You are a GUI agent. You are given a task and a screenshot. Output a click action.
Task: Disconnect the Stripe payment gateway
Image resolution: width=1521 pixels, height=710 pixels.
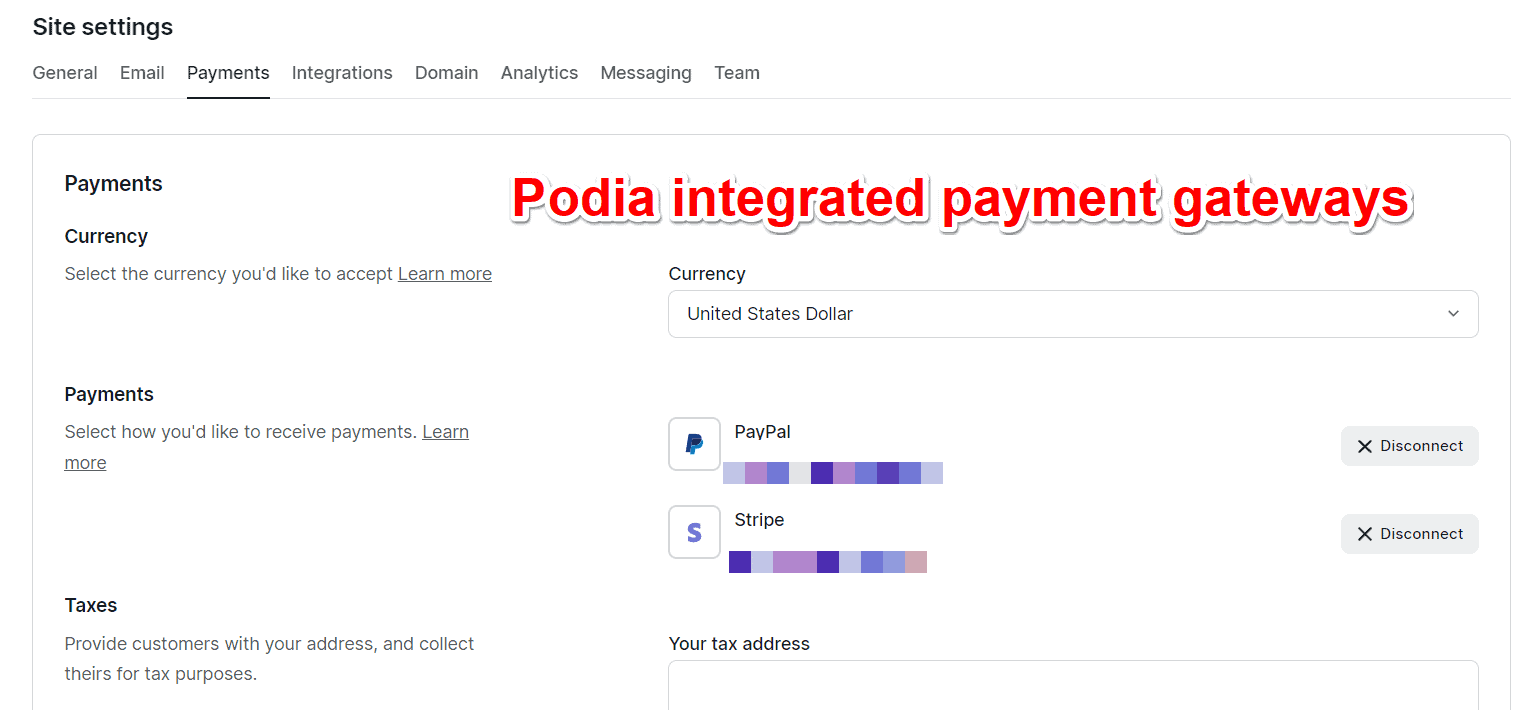(1410, 534)
